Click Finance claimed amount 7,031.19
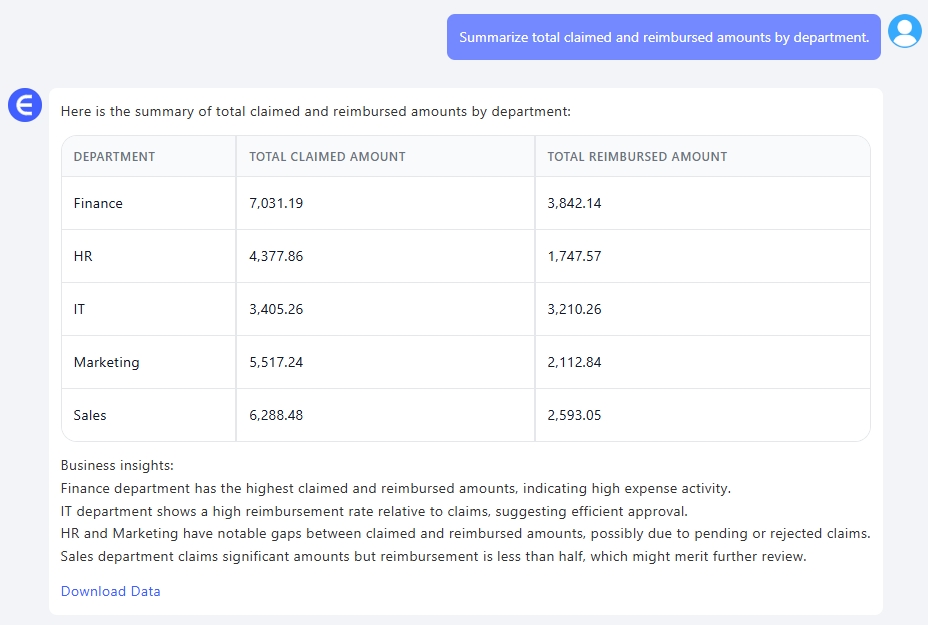 [276, 203]
